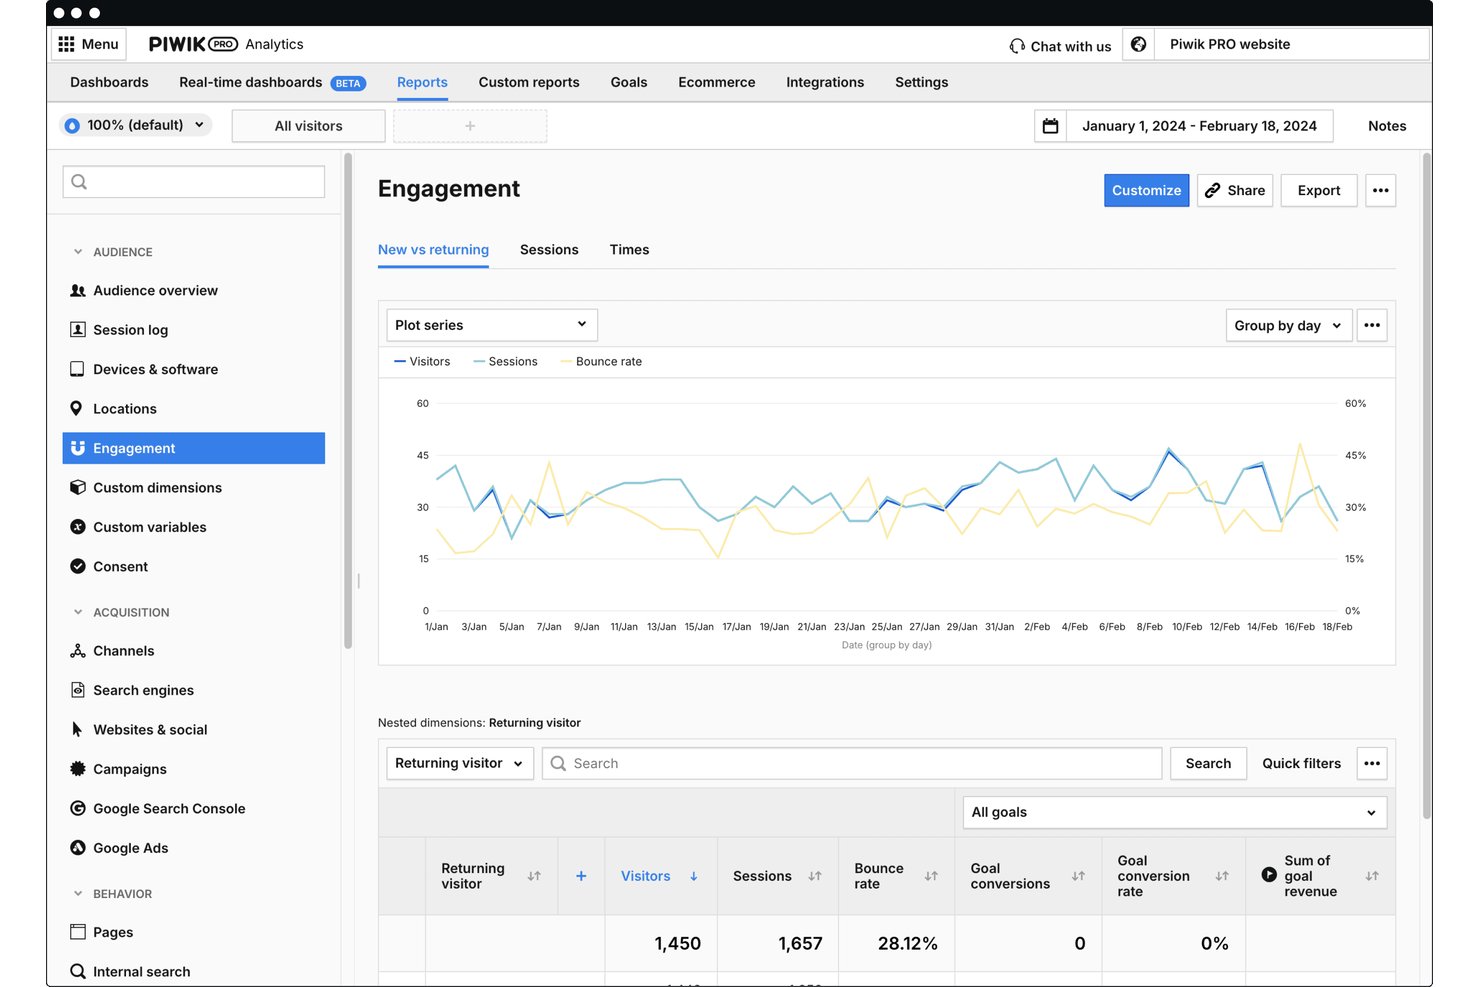Collapse the ACQUISITION section
The image size is (1480, 987).
point(78,612)
